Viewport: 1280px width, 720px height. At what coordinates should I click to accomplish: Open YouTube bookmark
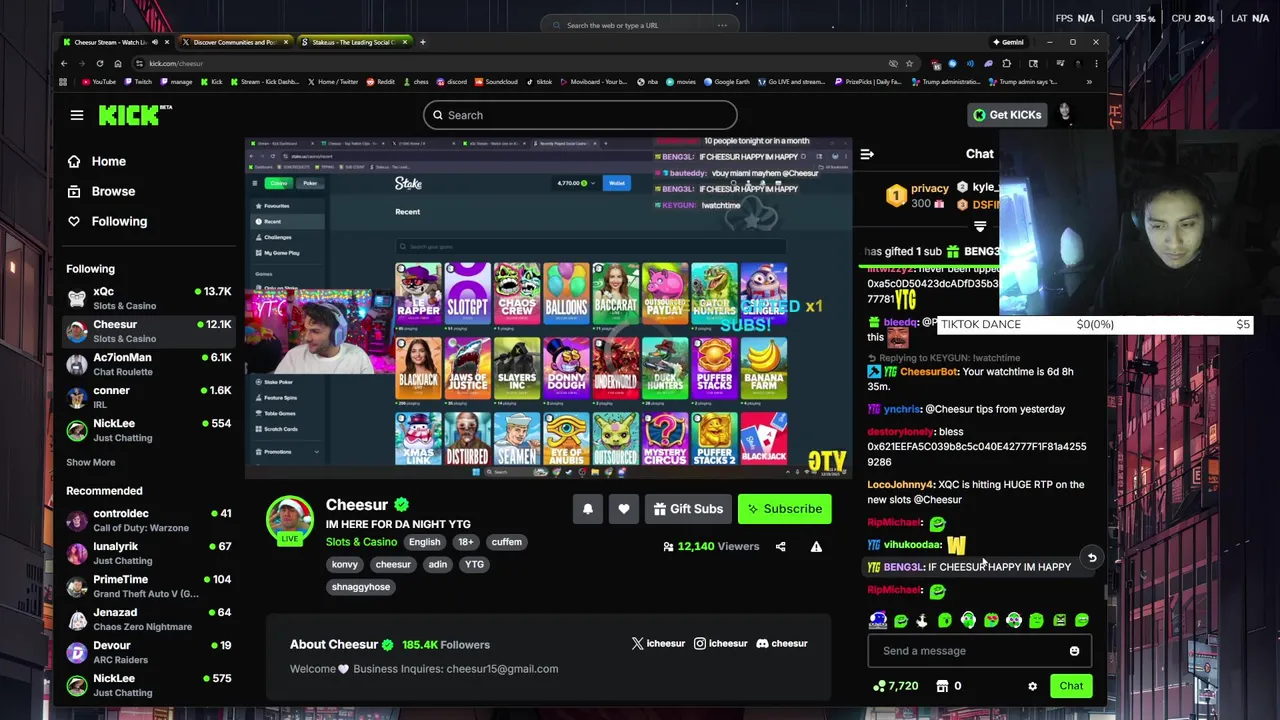(99, 82)
